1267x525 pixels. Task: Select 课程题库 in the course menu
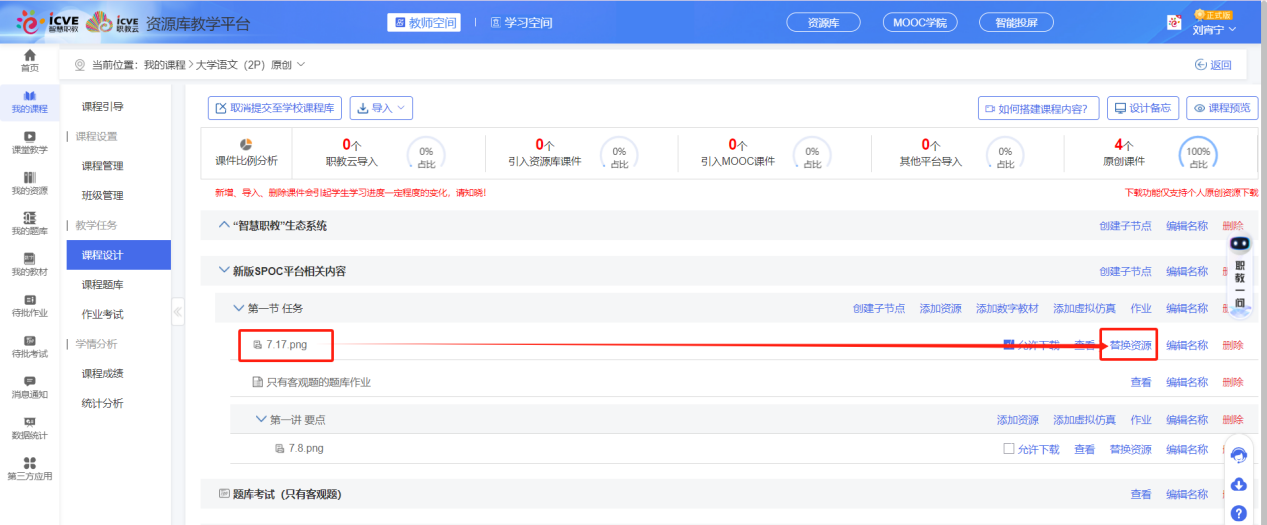click(103, 285)
